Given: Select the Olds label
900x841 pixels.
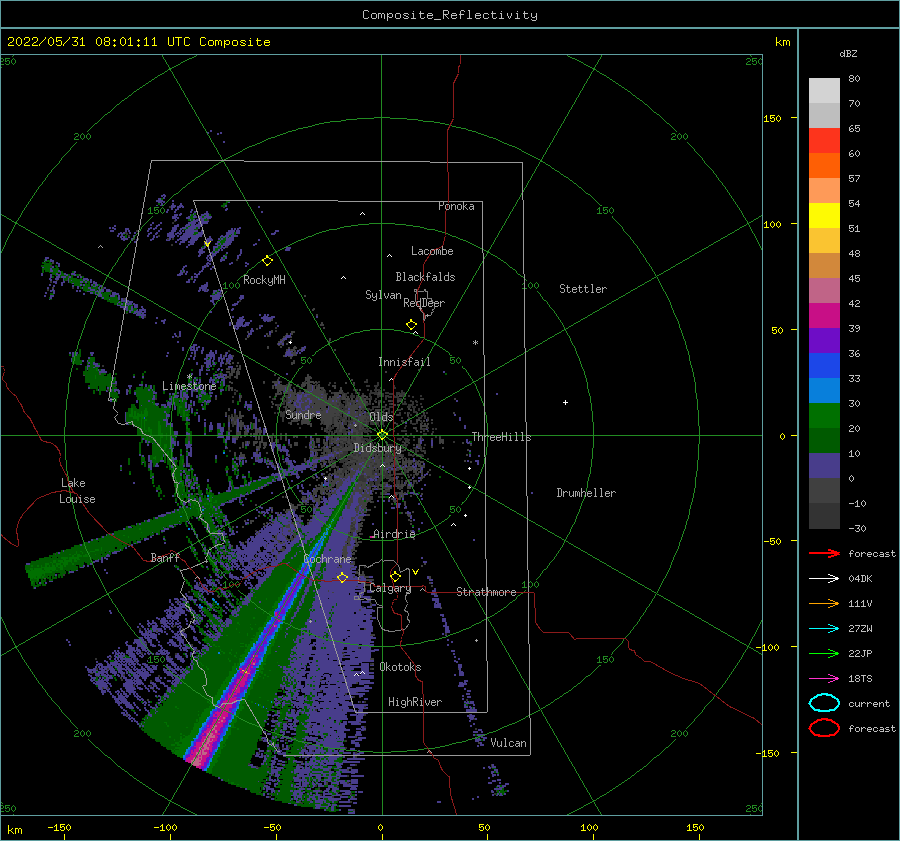Looking at the screenshot, I should tap(381, 417).
